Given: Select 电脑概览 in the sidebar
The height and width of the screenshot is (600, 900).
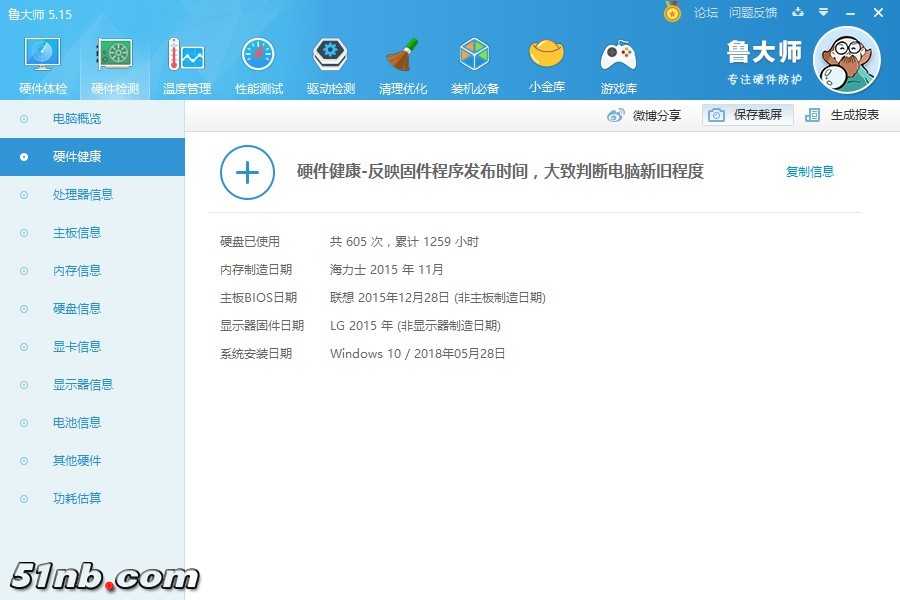Looking at the screenshot, I should 76,119.
